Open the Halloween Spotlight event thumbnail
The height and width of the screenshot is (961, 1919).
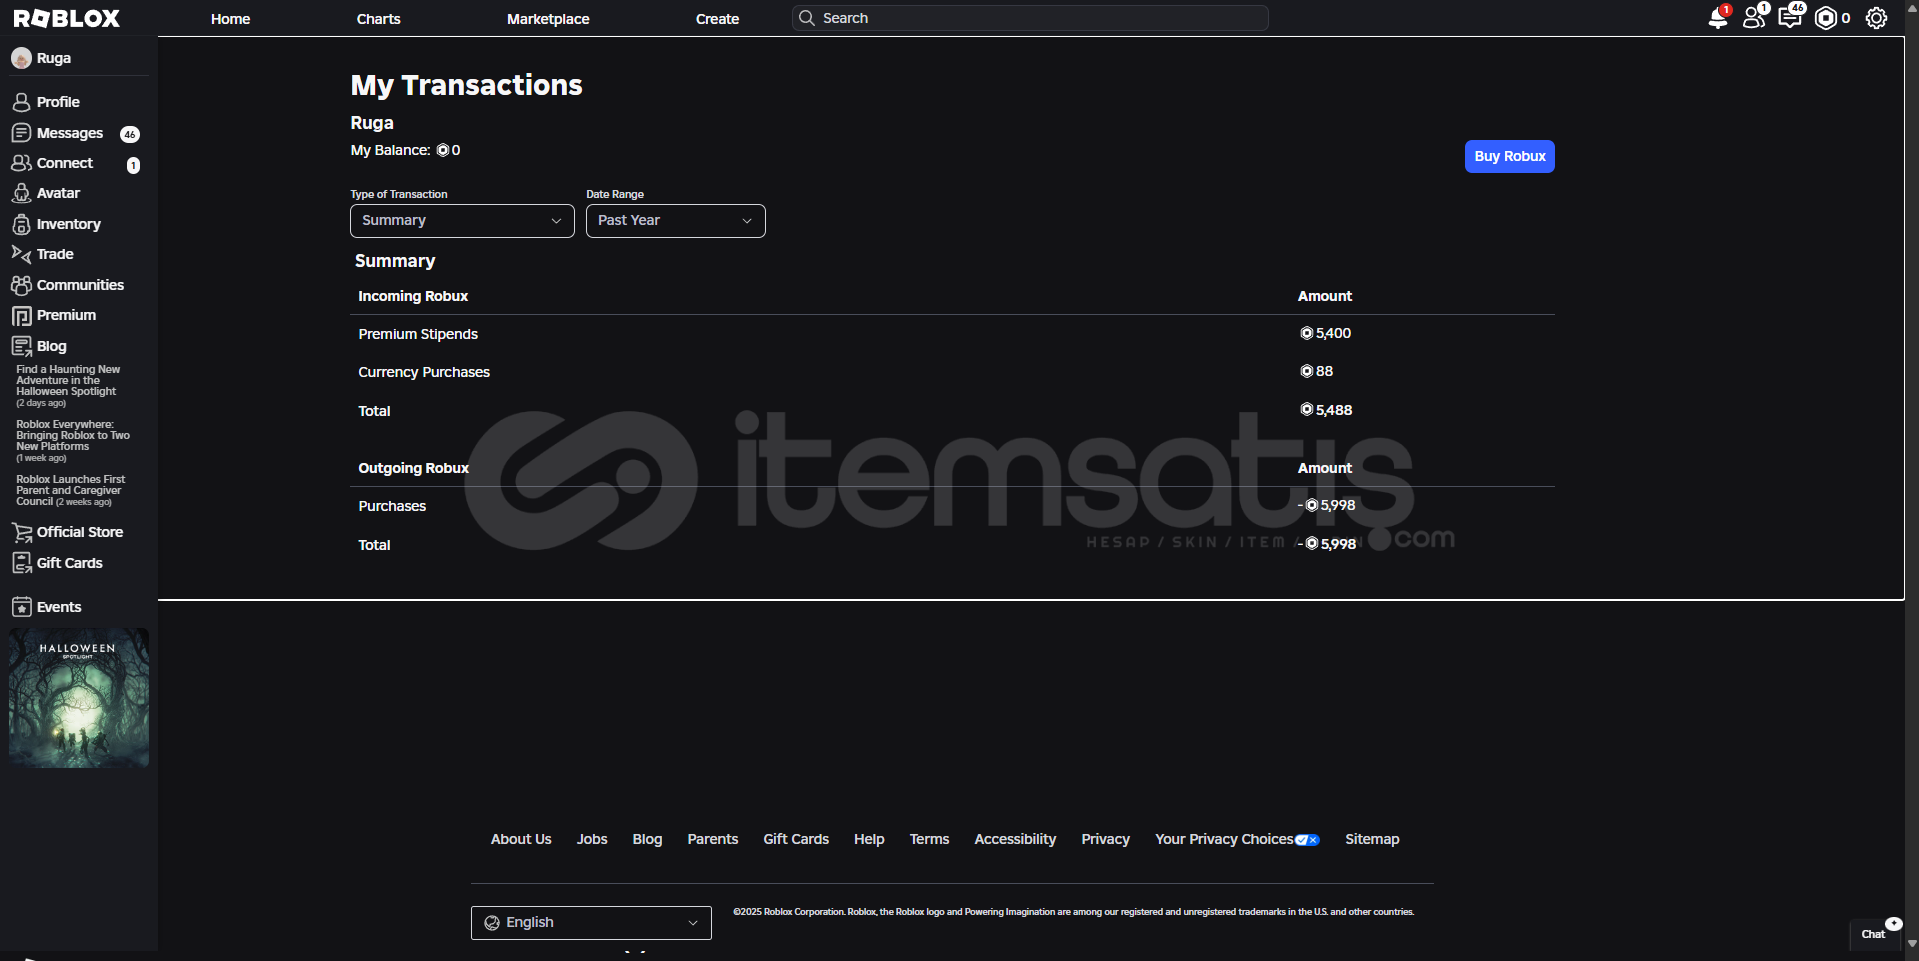tap(79, 697)
